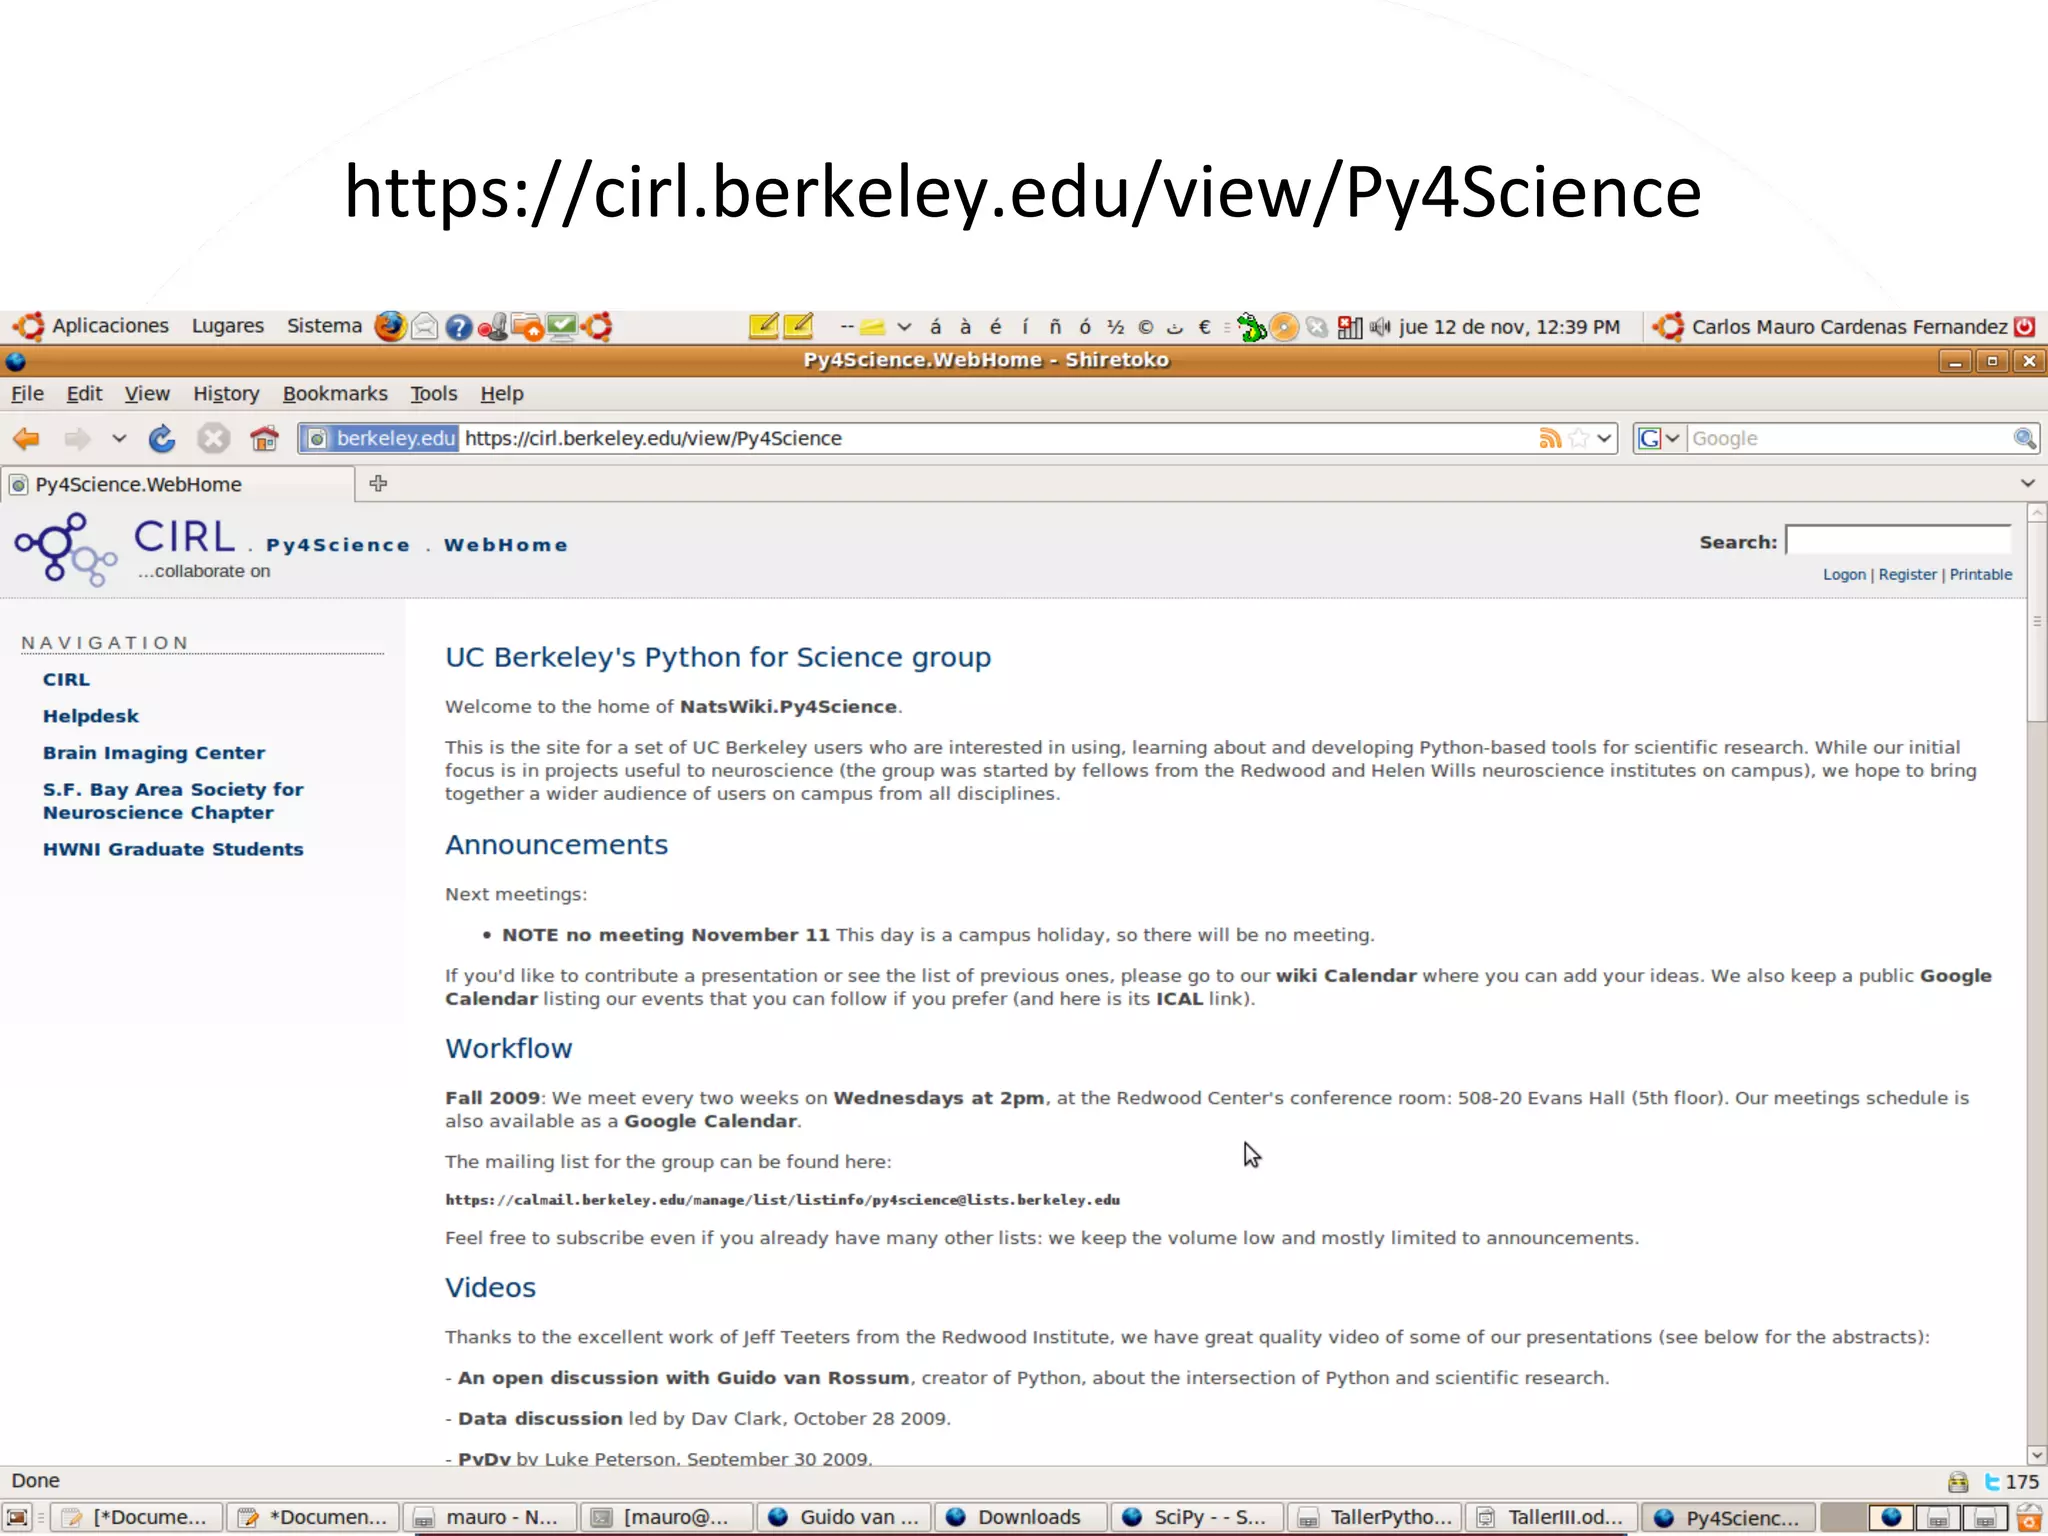Open the Lugares menu

coord(228,326)
